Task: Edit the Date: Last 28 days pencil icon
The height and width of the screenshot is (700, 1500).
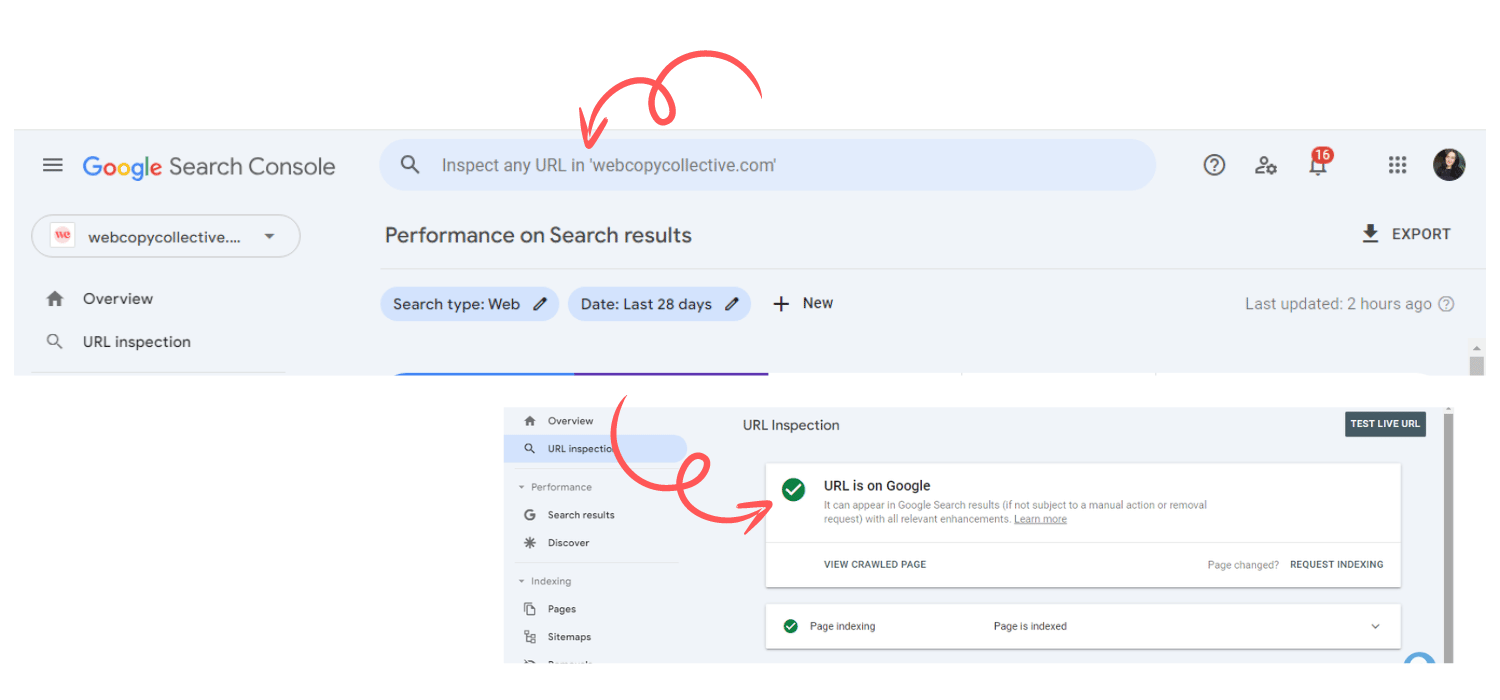Action: tap(731, 304)
